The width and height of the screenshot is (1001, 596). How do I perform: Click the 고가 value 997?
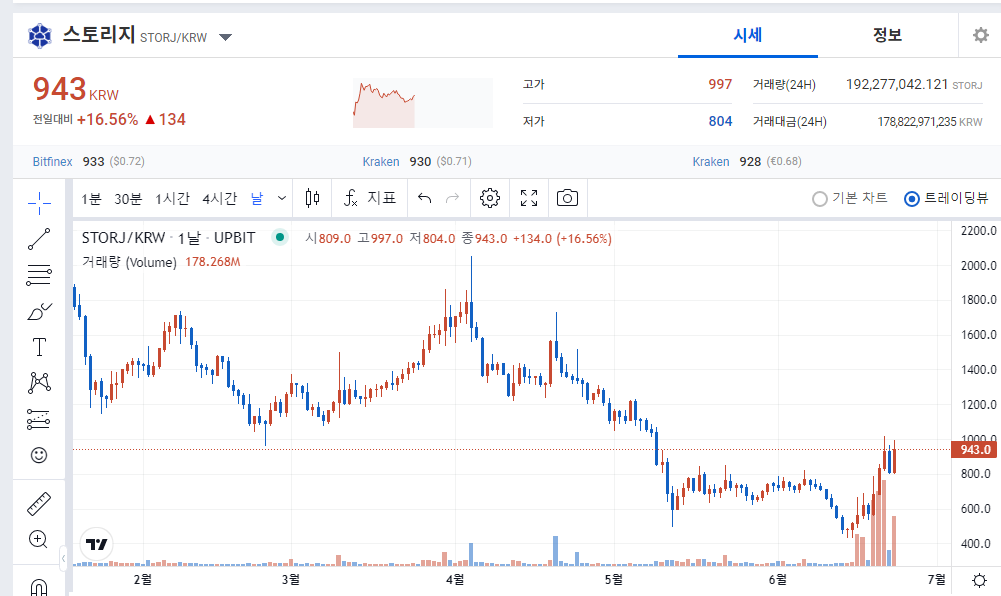719,84
